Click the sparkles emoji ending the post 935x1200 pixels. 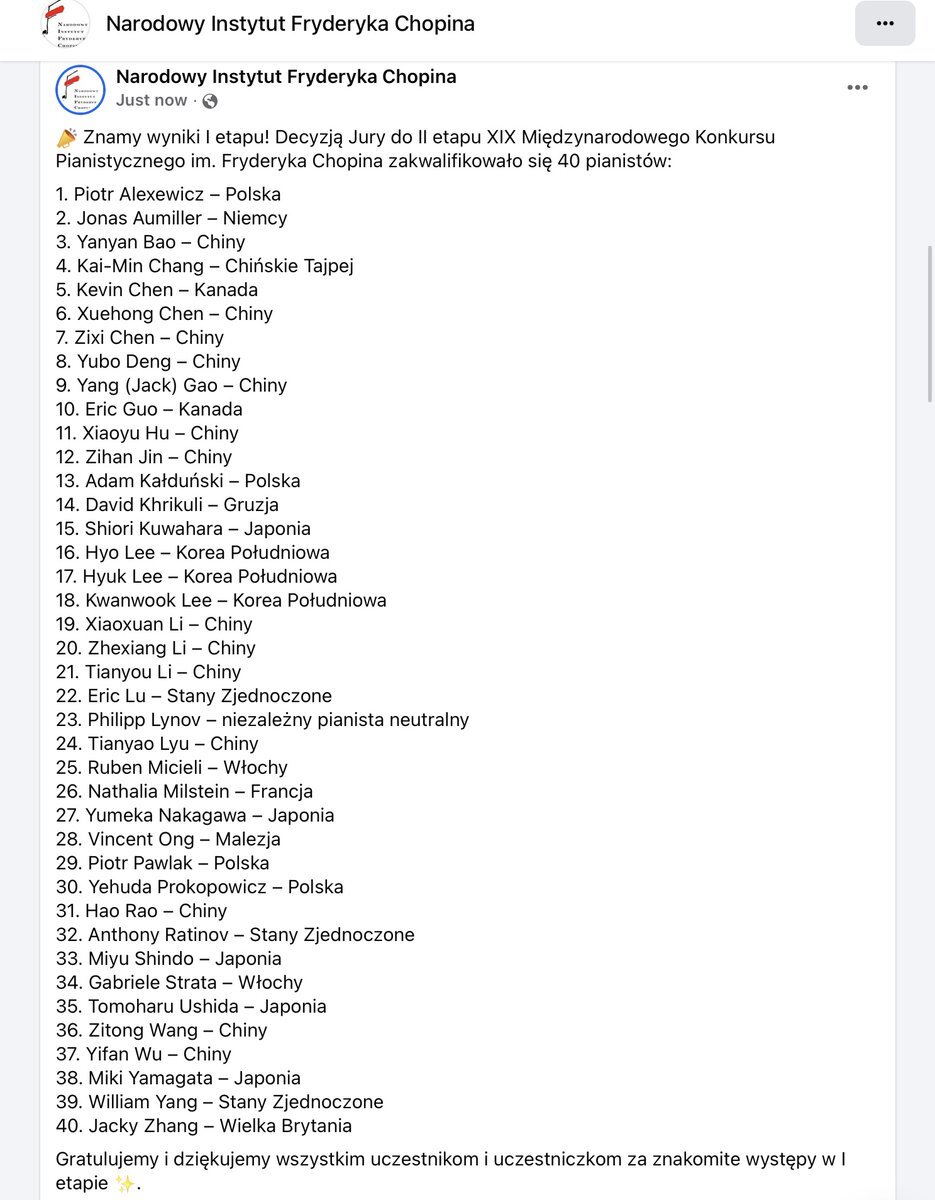click(x=126, y=1184)
